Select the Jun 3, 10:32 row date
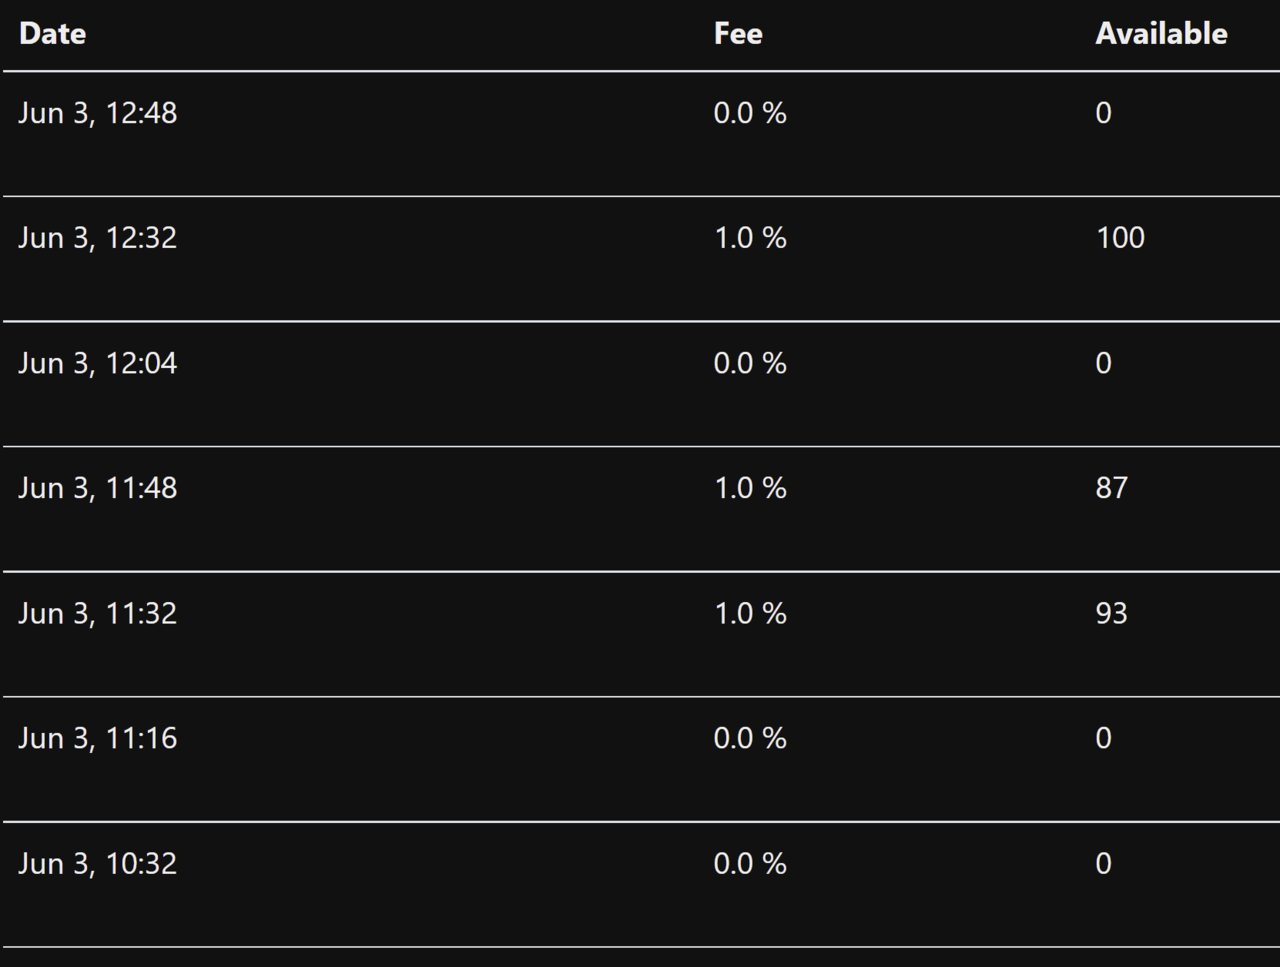The image size is (1280, 967). (97, 863)
